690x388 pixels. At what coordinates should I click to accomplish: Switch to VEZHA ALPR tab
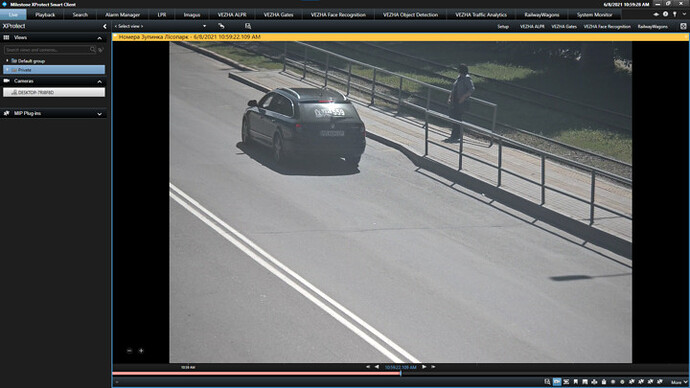click(232, 15)
